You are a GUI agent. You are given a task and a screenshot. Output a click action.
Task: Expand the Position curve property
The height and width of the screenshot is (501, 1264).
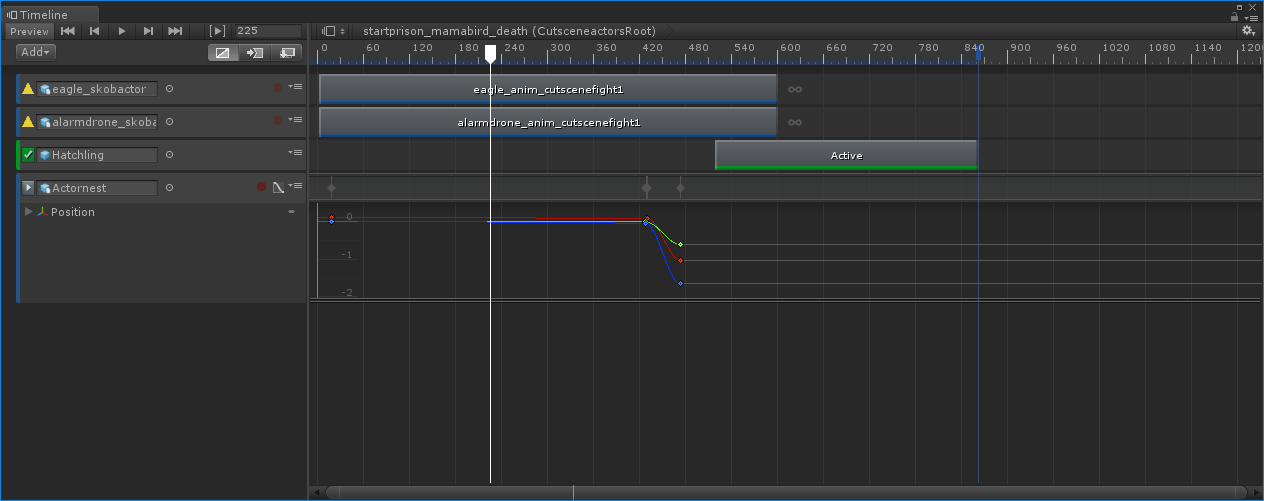click(x=28, y=212)
